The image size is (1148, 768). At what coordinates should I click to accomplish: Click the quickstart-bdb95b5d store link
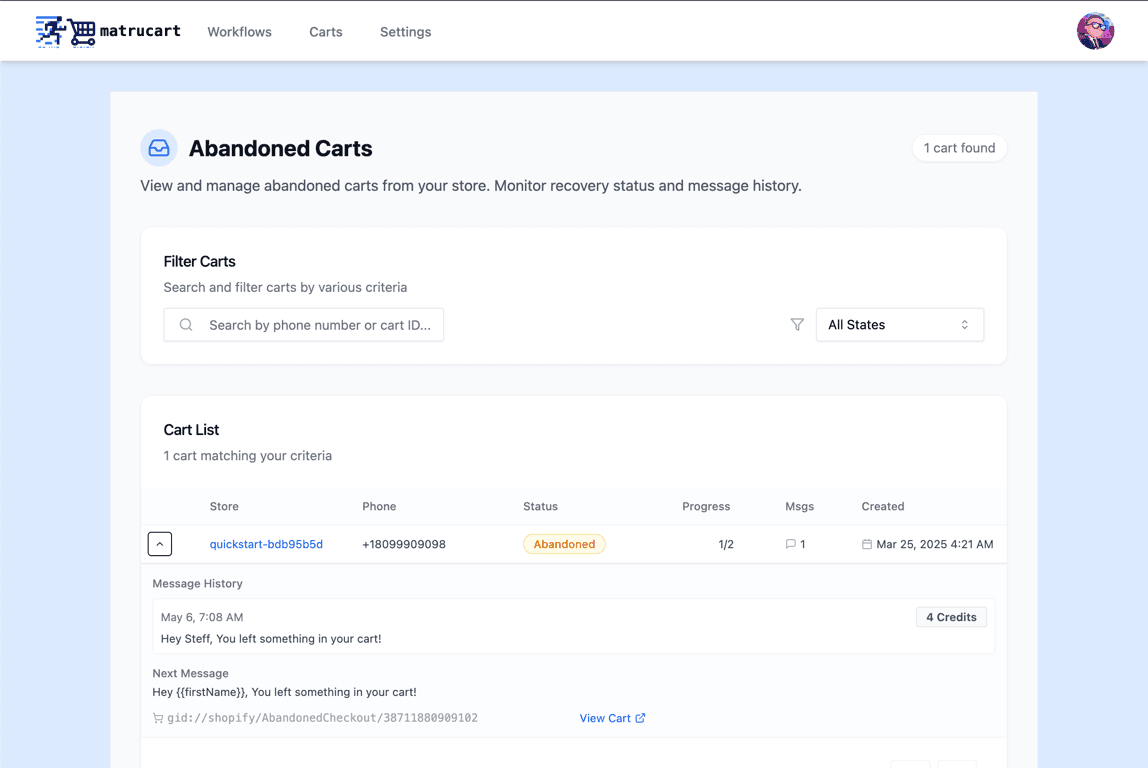coord(265,544)
